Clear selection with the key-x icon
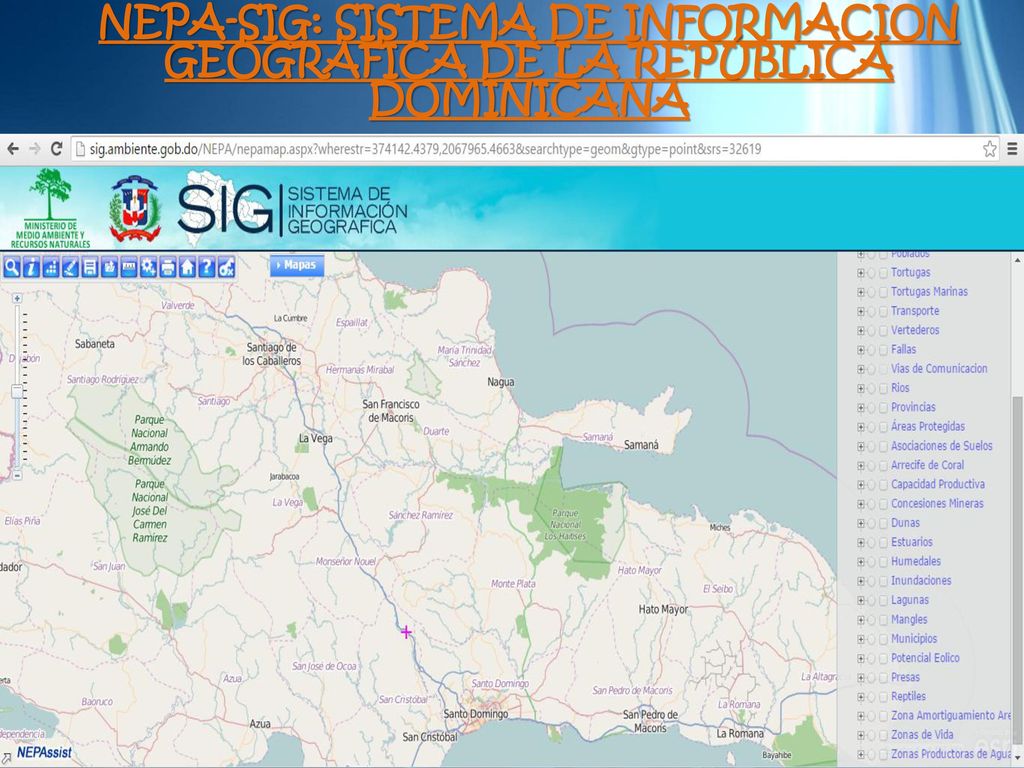 (x=226, y=267)
